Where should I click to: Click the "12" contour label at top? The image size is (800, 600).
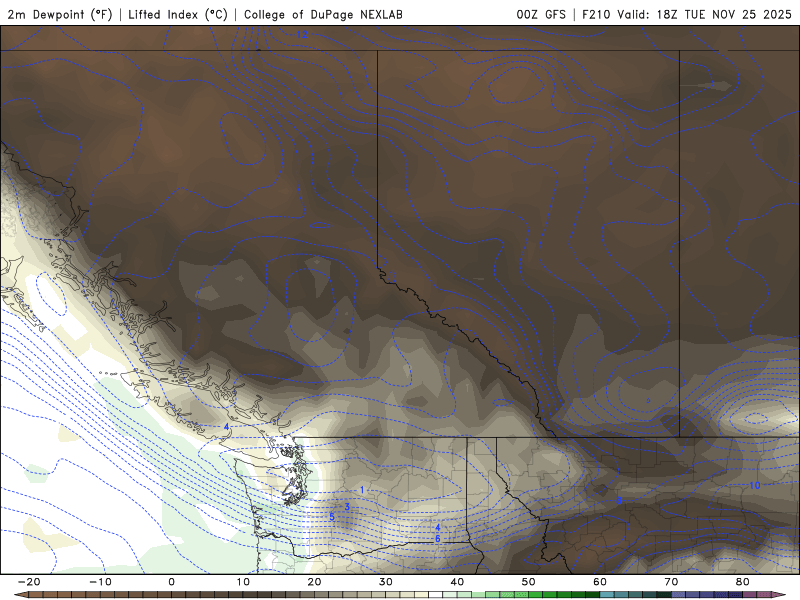[x=302, y=35]
